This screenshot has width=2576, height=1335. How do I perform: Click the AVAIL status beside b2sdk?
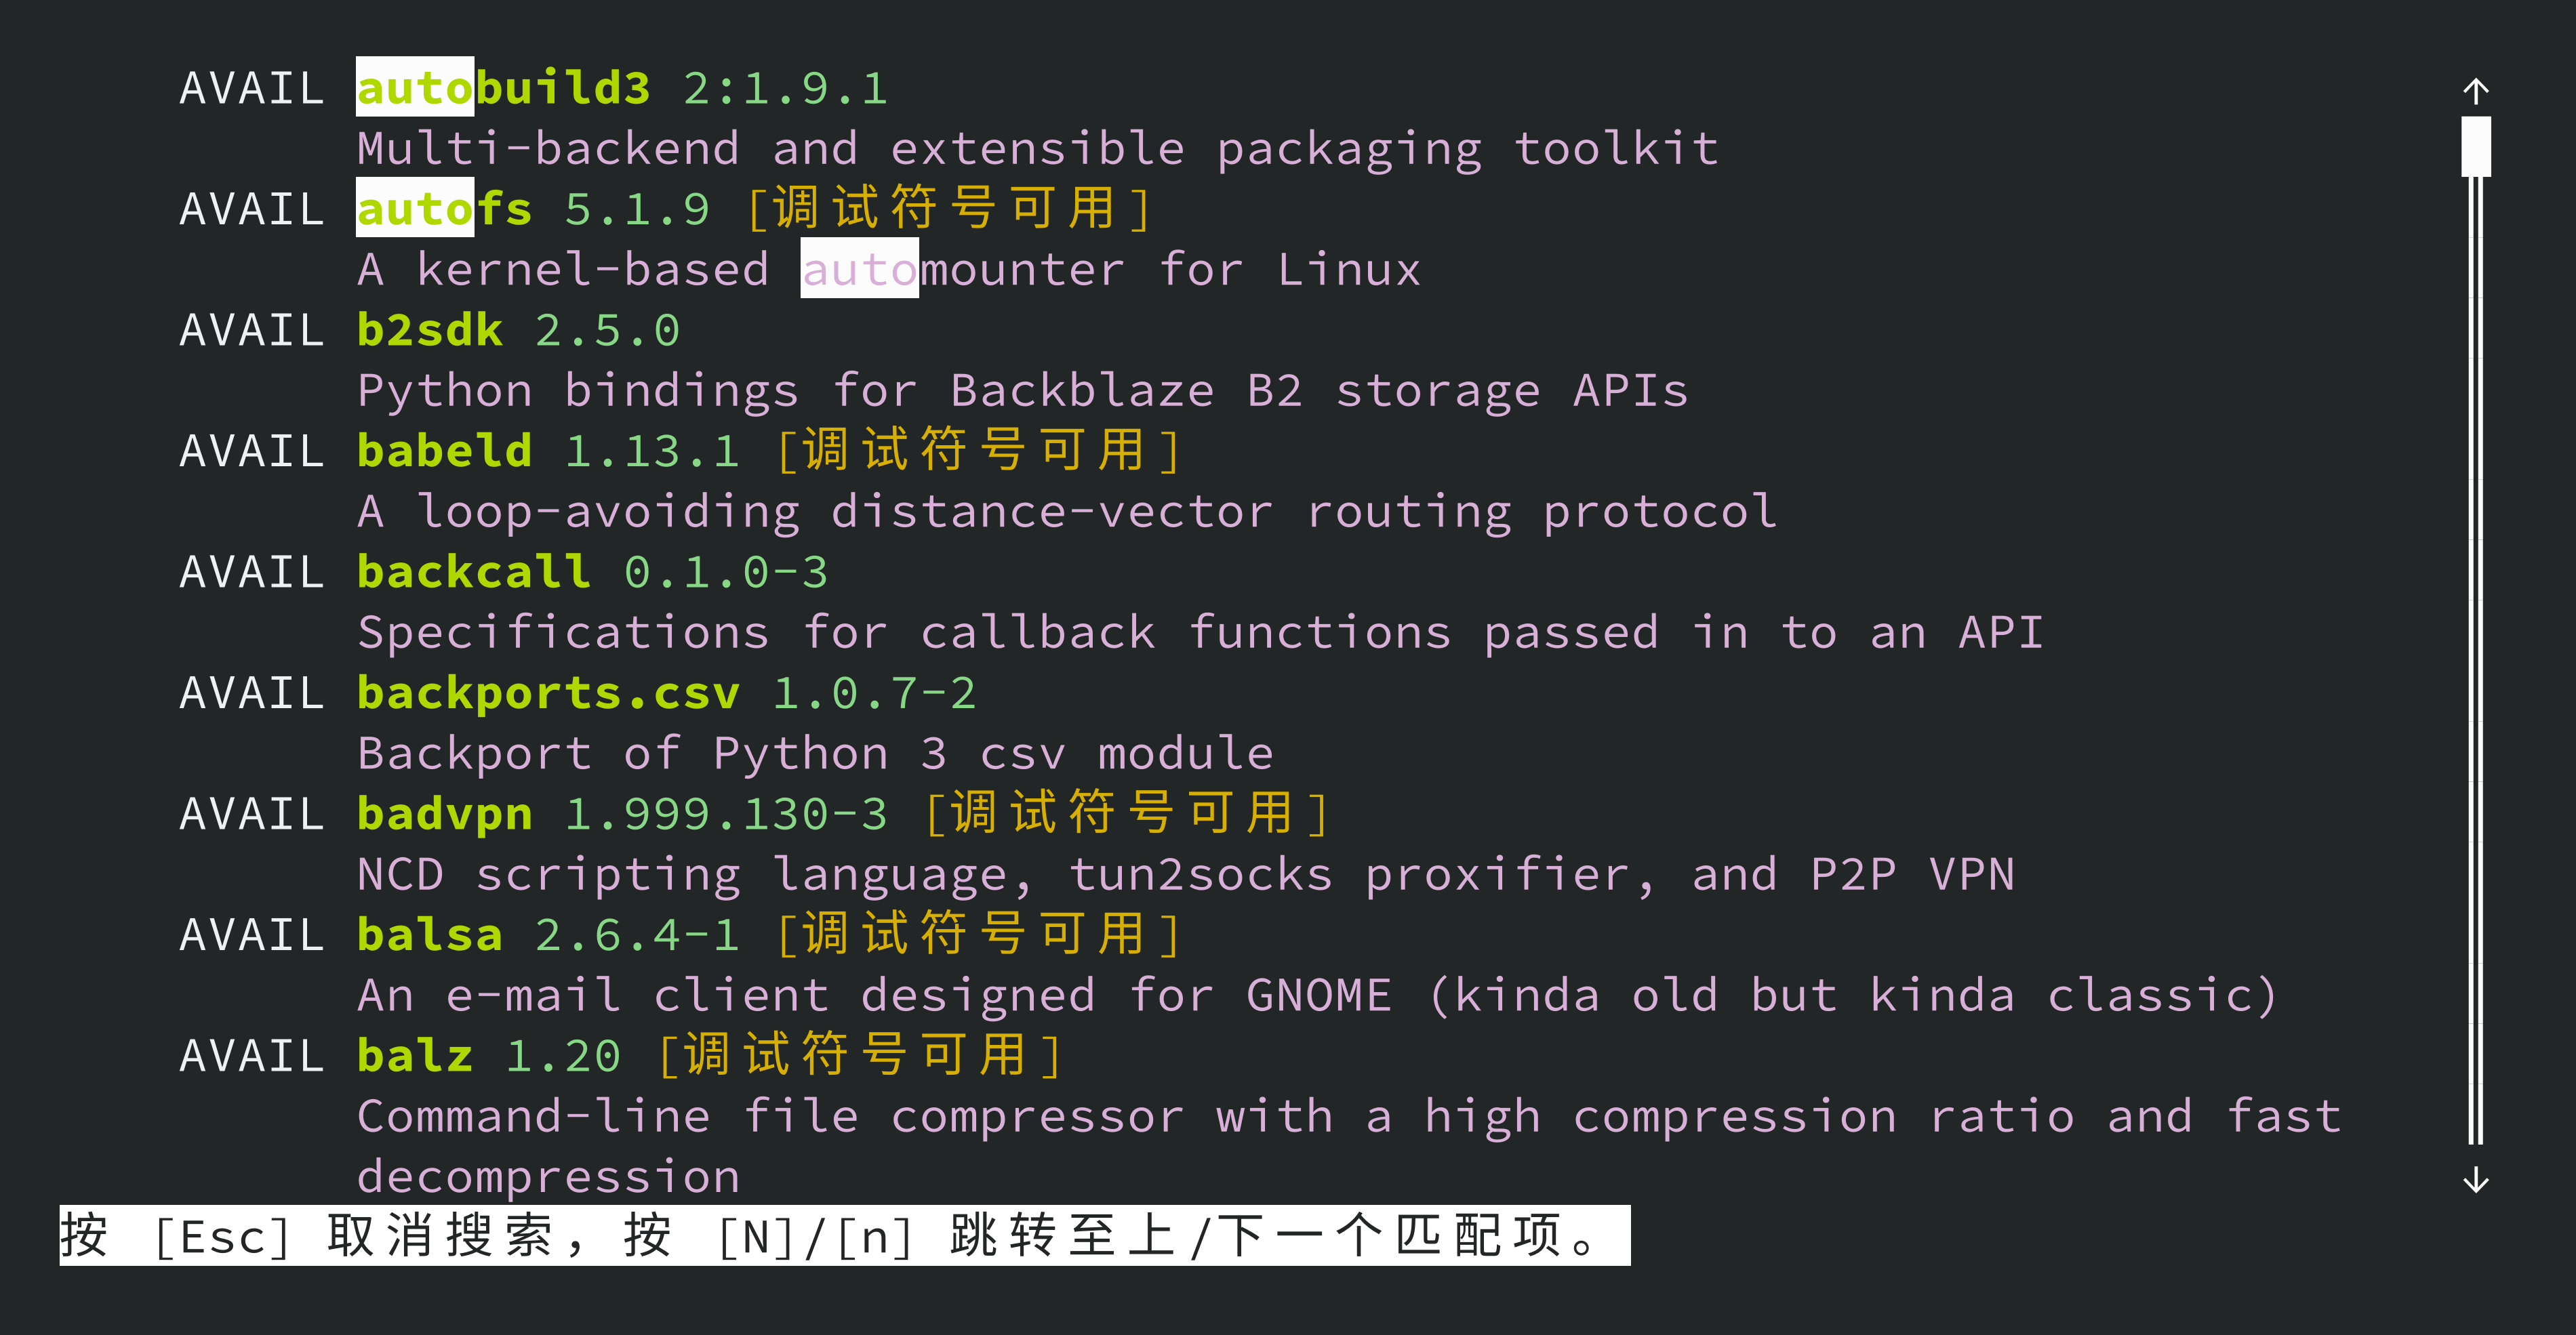pyautogui.click(x=252, y=330)
